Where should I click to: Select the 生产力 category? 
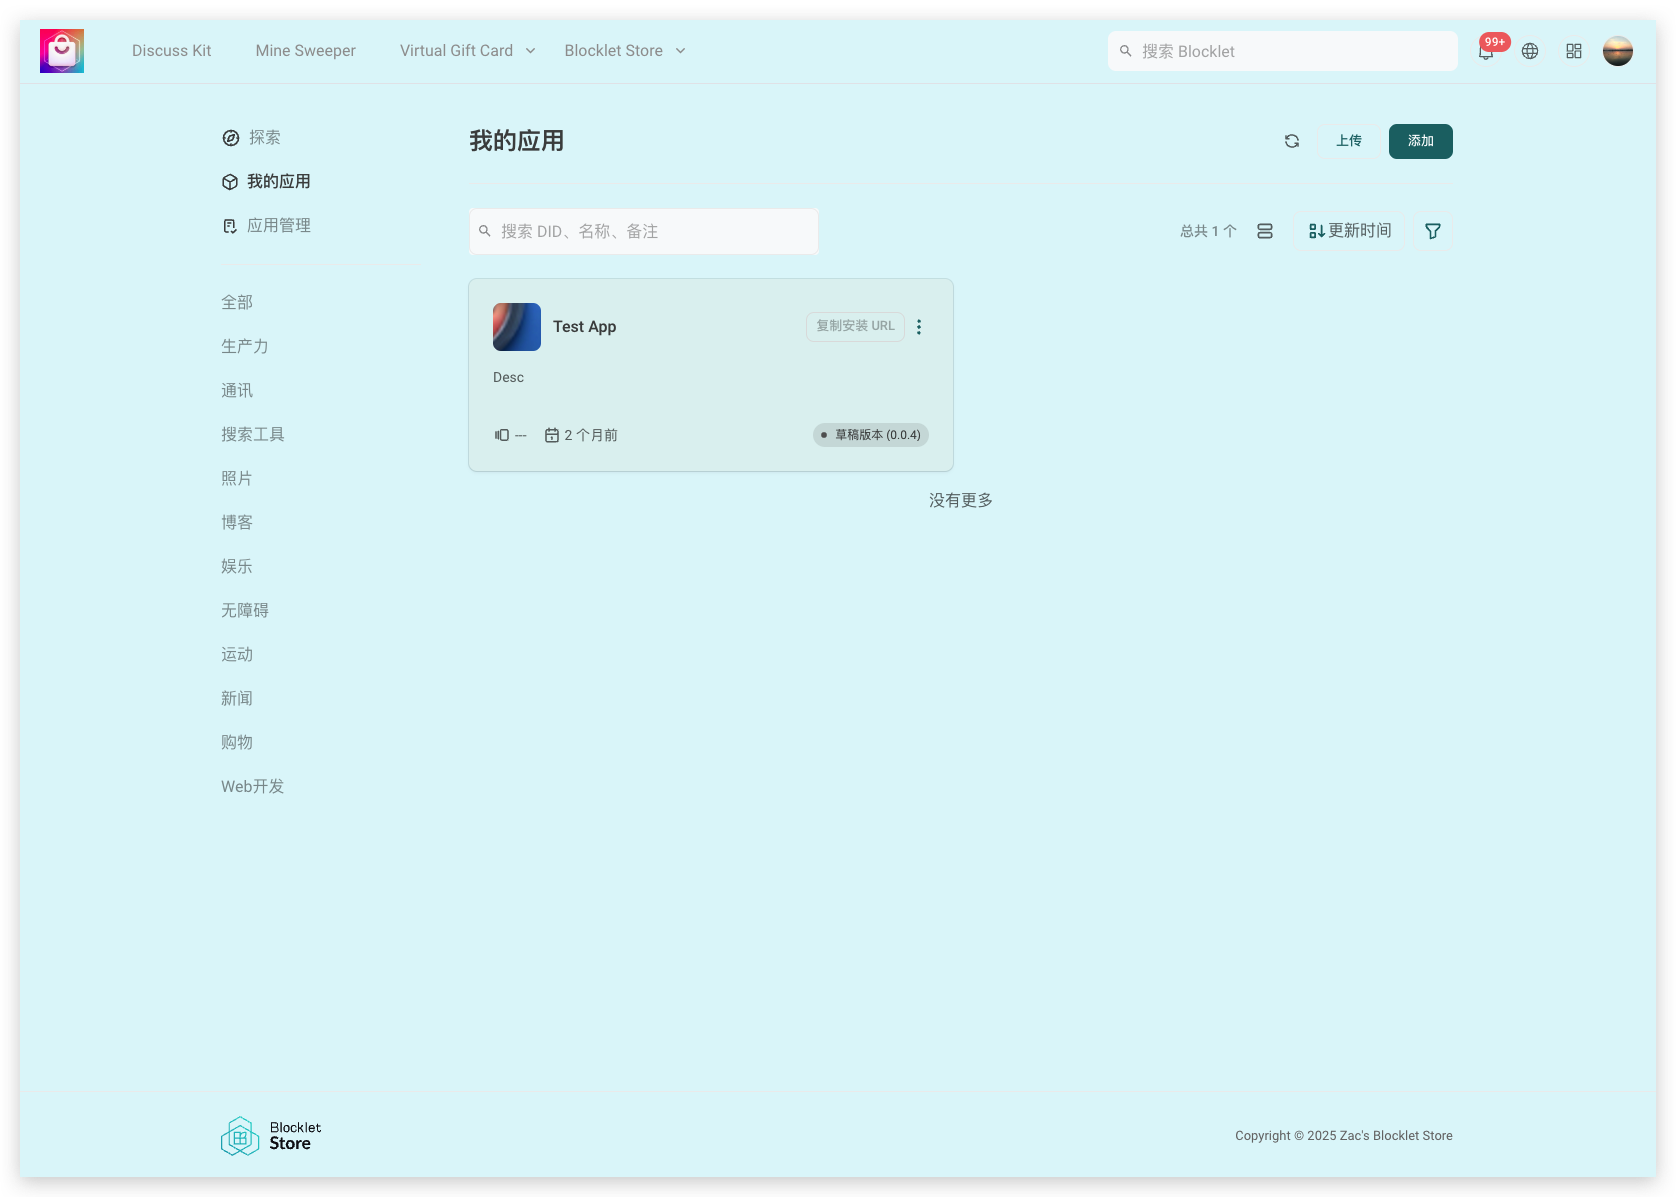point(245,346)
